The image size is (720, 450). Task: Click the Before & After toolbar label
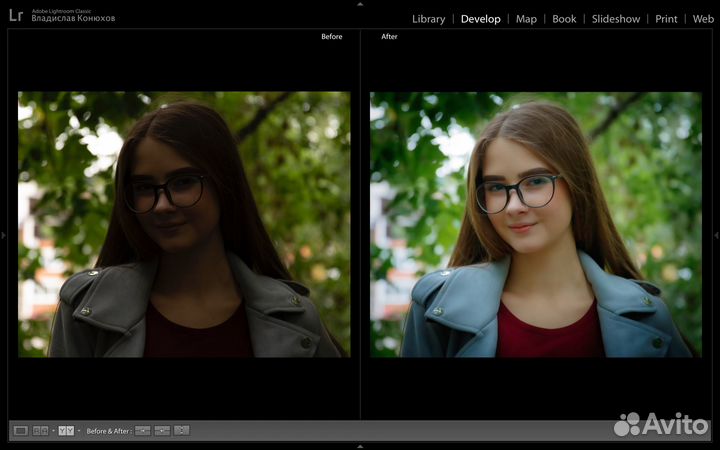coord(109,431)
